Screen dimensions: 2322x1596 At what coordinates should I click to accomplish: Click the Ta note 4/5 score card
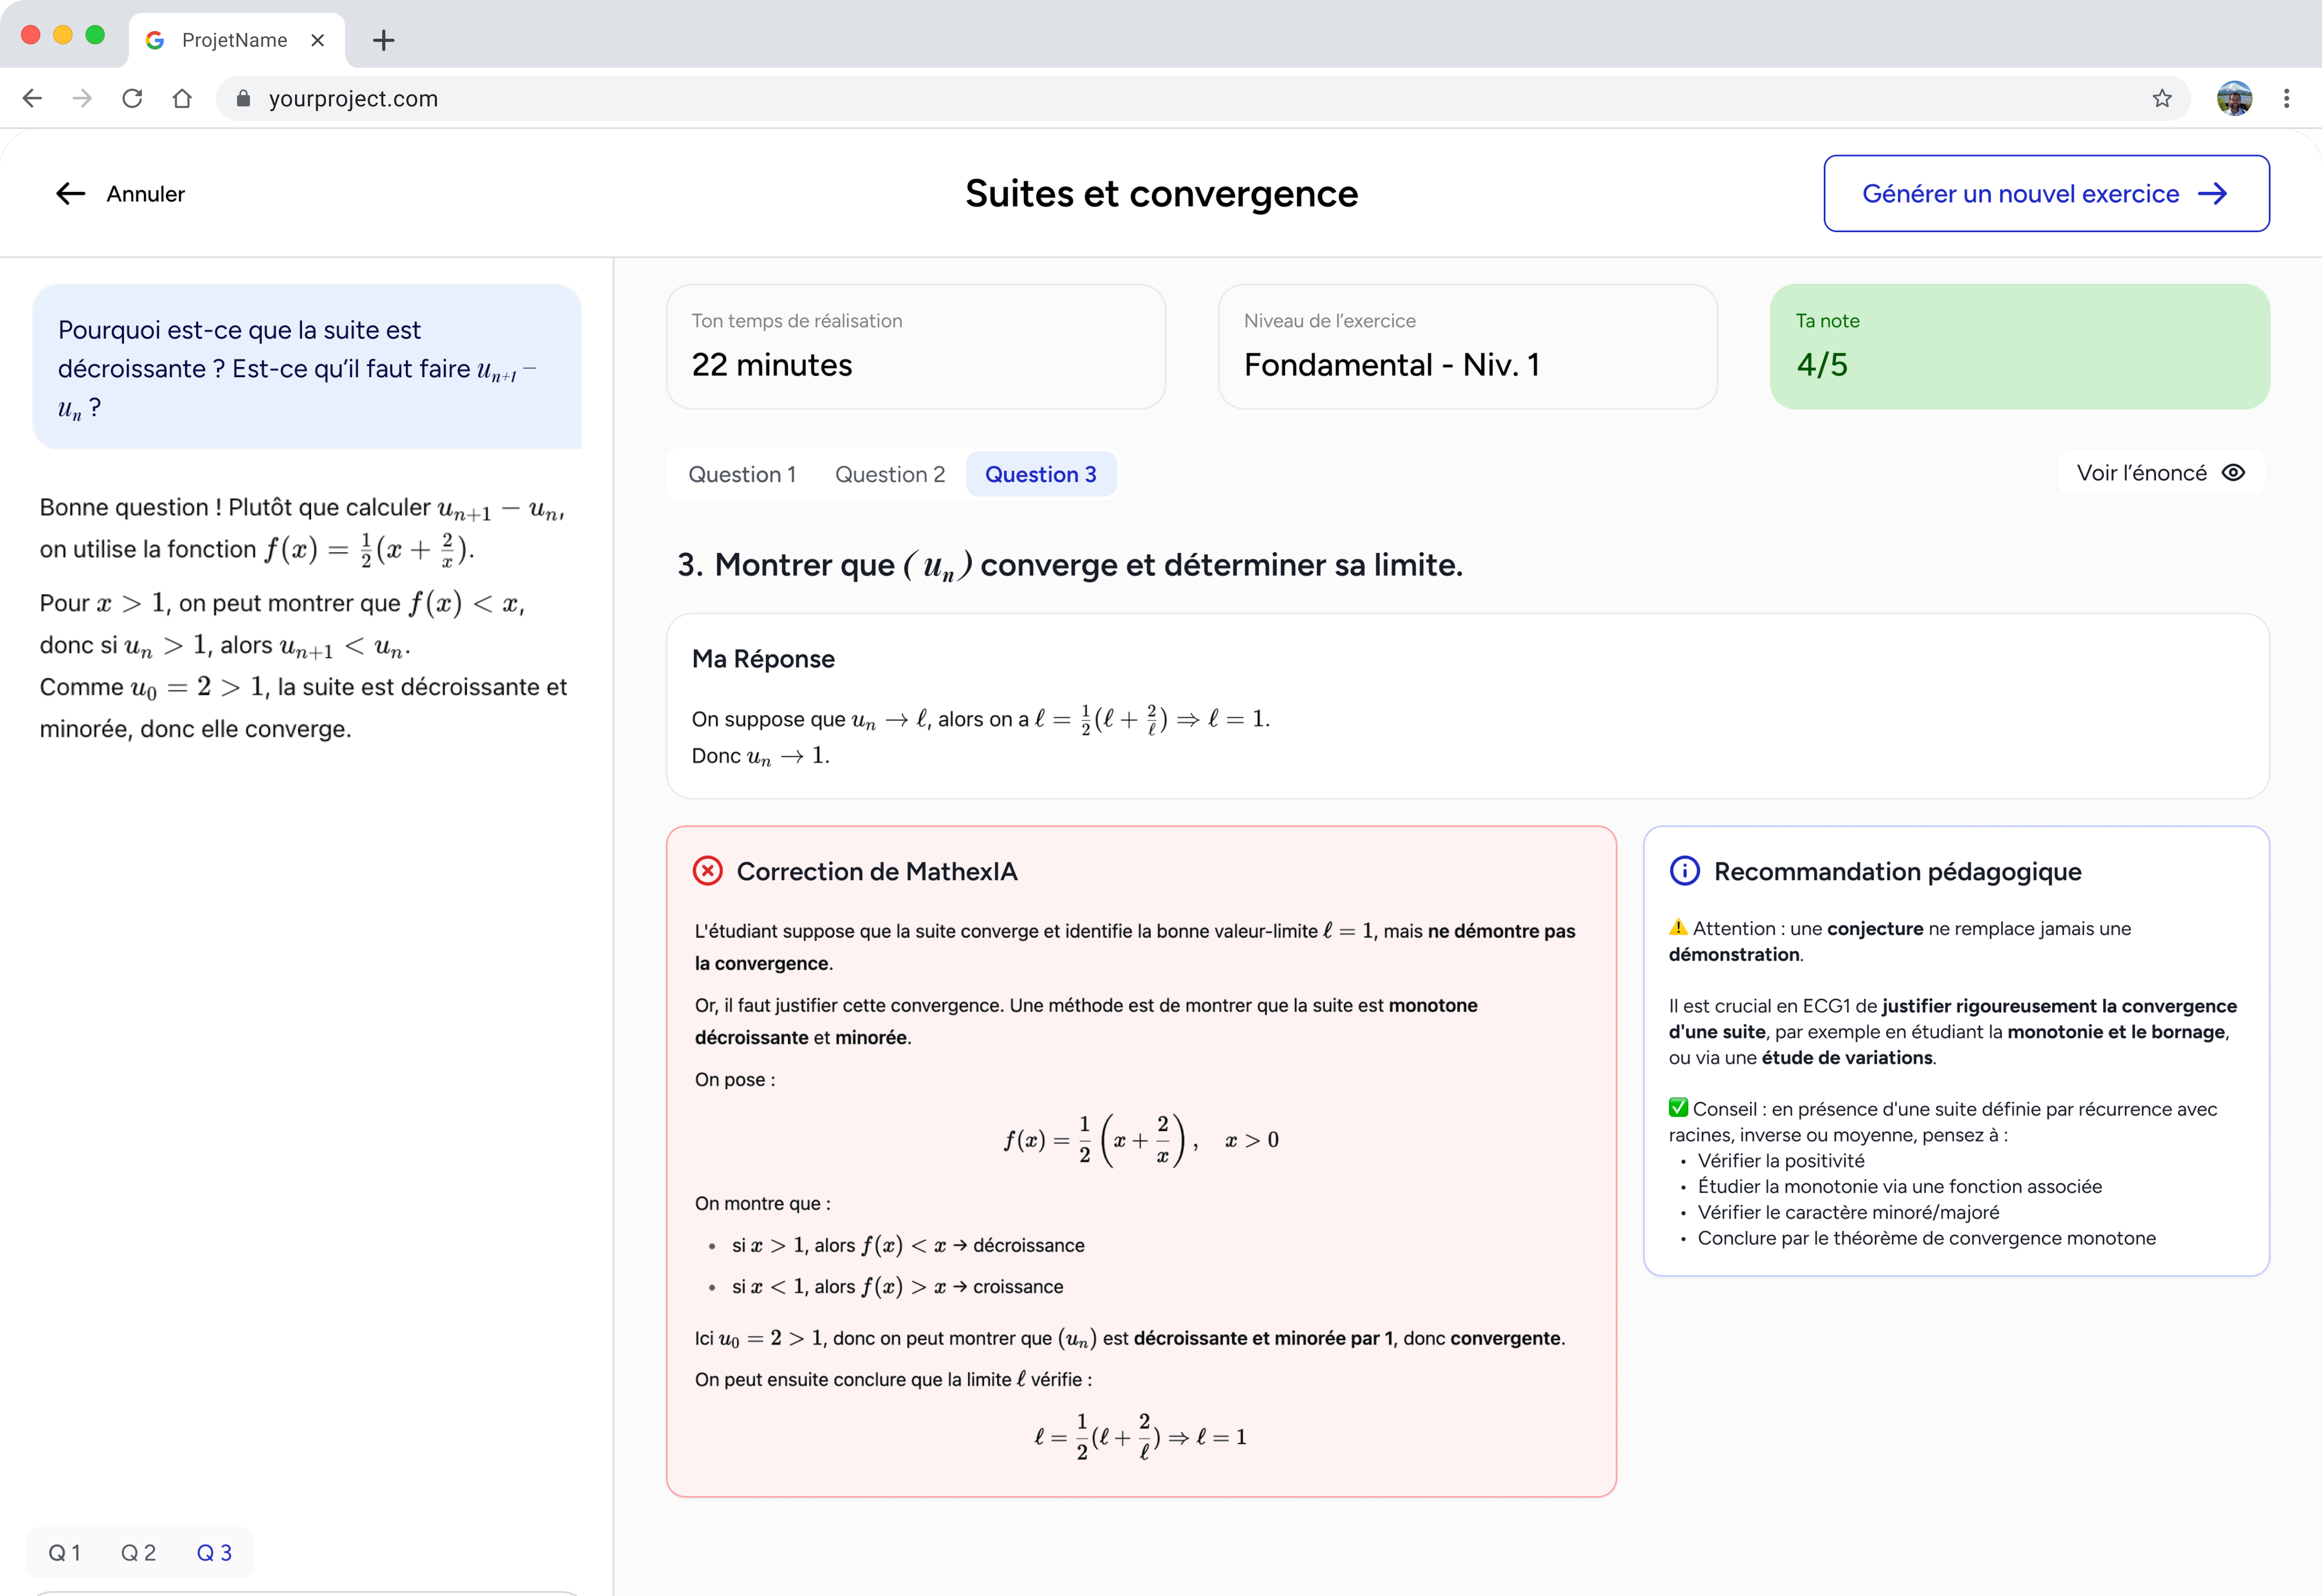click(2019, 346)
